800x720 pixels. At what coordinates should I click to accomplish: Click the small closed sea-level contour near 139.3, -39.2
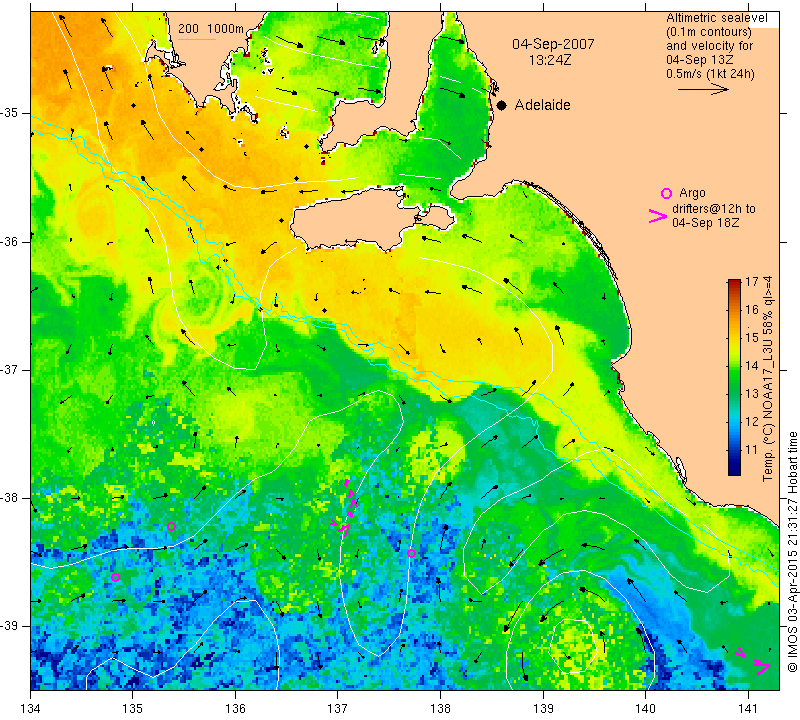pyautogui.click(x=573, y=645)
